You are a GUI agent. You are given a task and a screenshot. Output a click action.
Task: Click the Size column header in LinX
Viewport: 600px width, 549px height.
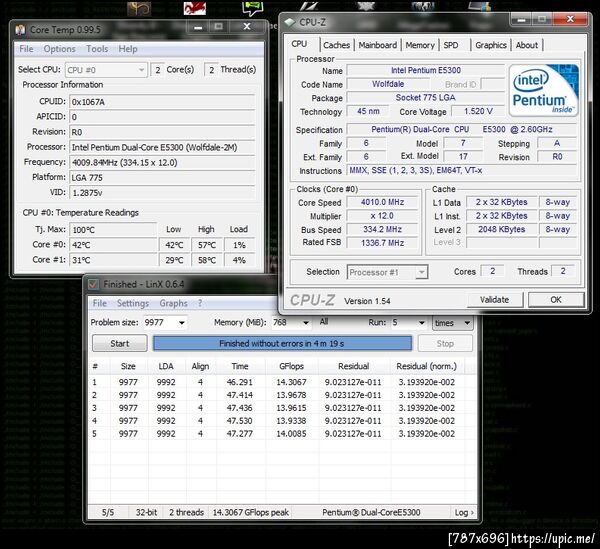tap(128, 367)
